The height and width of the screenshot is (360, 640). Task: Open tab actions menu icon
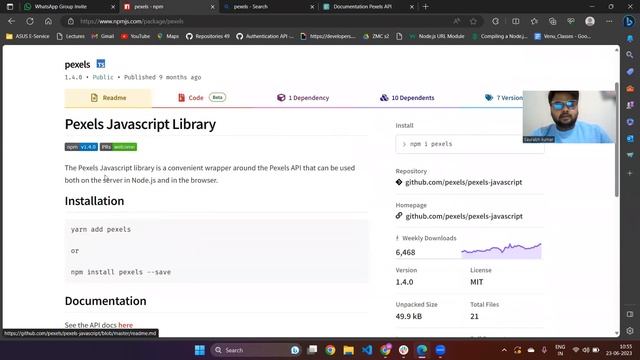[10, 7]
